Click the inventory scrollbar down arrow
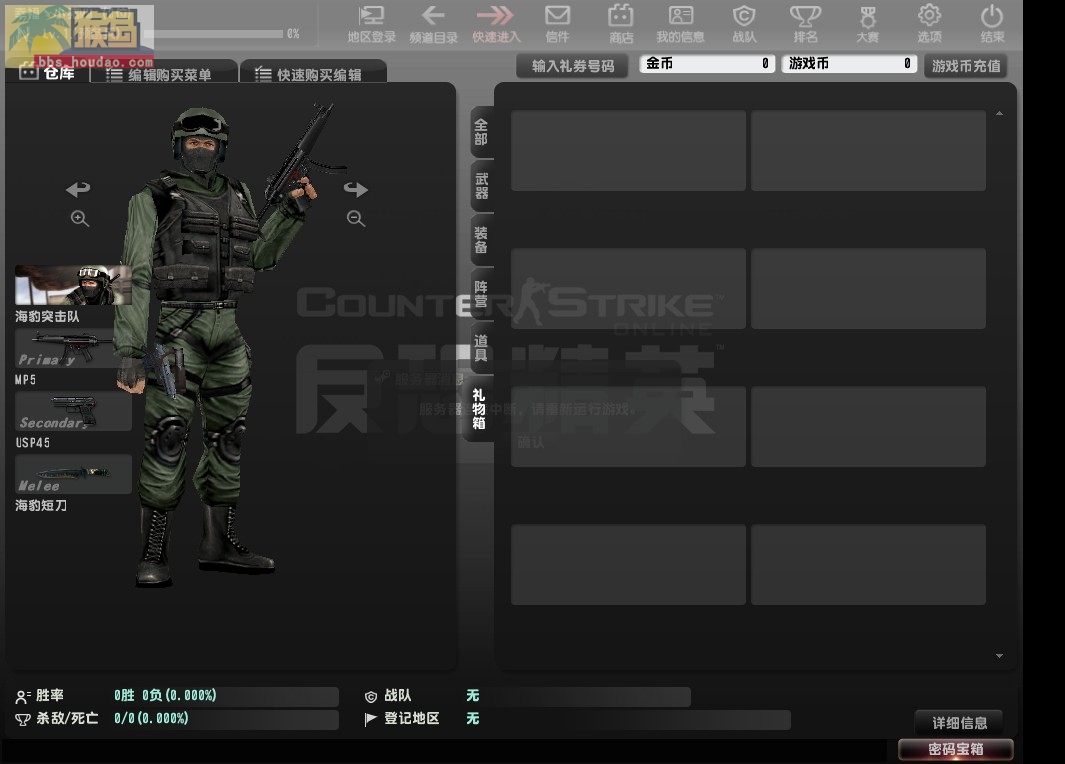 (x=999, y=656)
